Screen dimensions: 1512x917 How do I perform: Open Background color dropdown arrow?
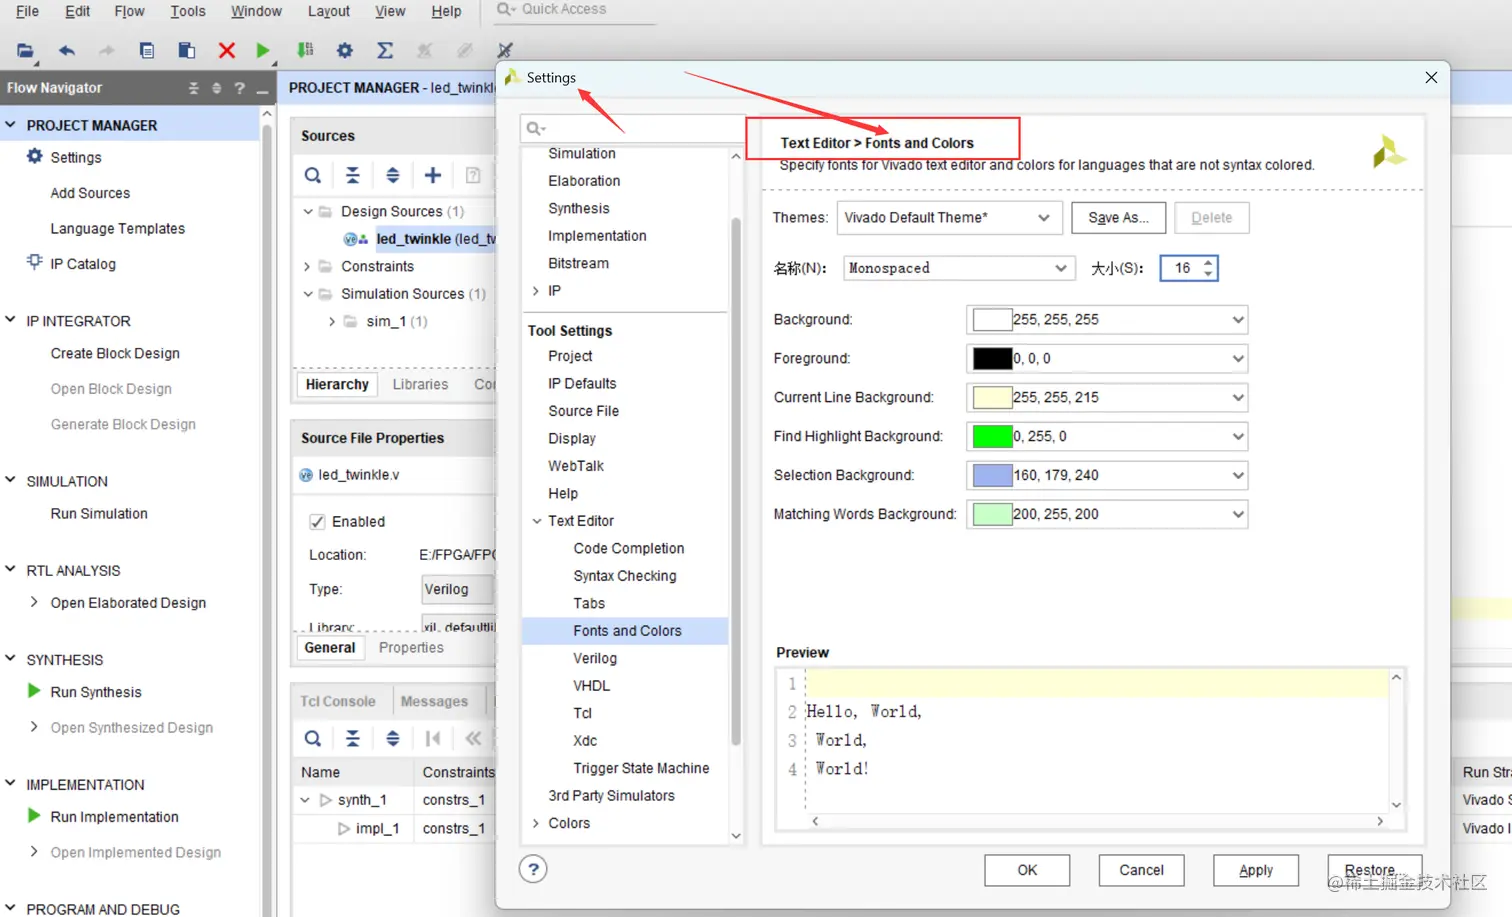pyautogui.click(x=1238, y=320)
